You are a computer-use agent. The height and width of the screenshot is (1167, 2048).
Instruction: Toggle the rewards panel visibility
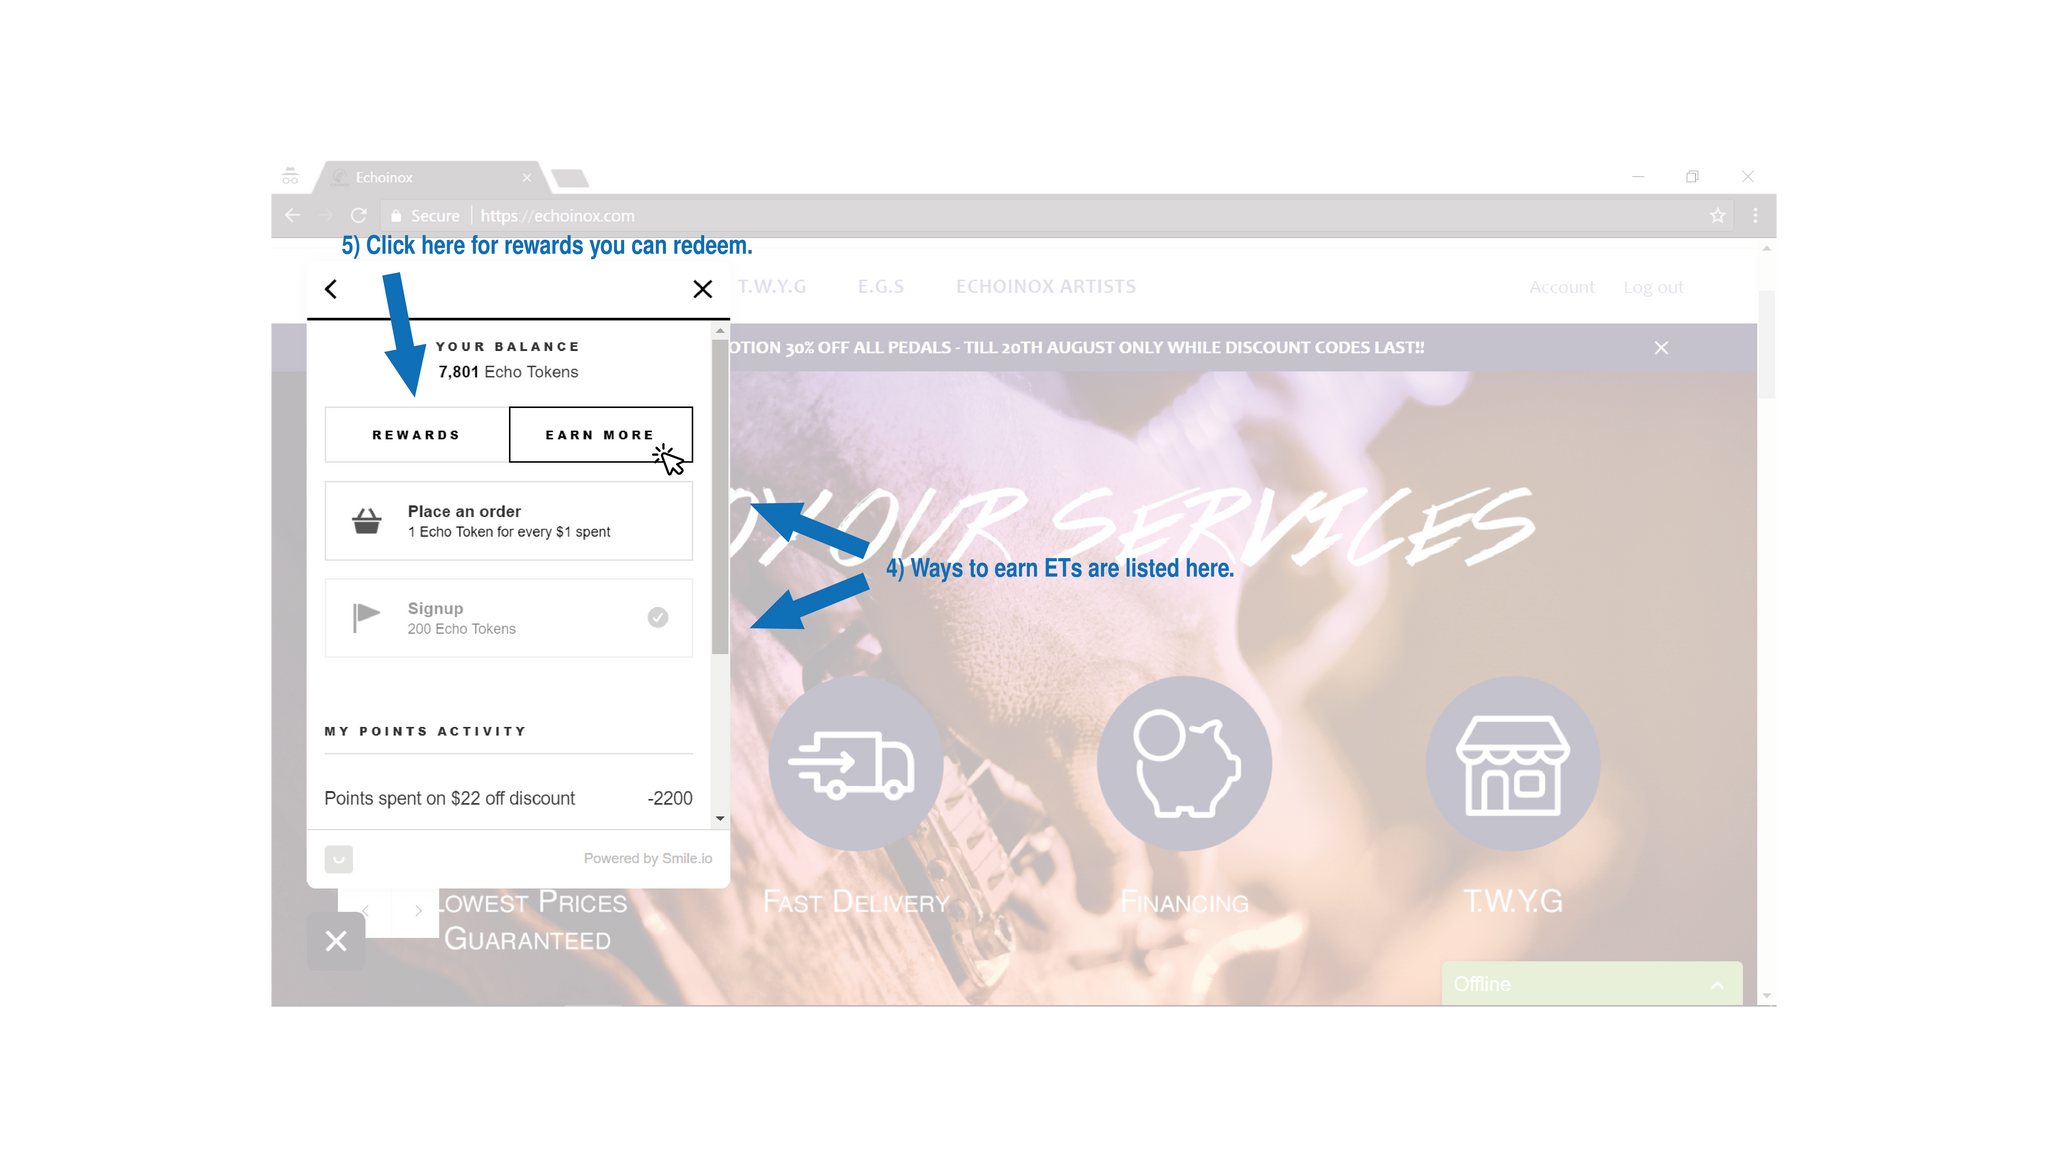tap(703, 288)
